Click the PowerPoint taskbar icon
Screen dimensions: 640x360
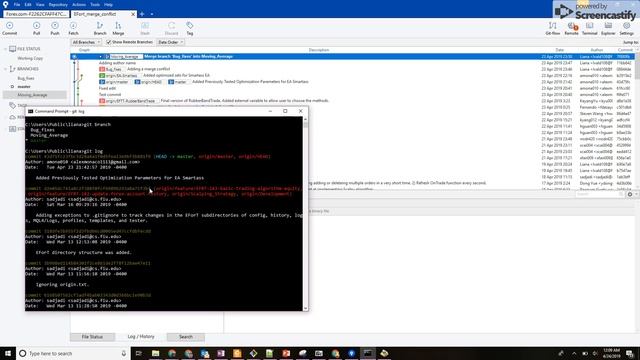[x=286, y=353]
